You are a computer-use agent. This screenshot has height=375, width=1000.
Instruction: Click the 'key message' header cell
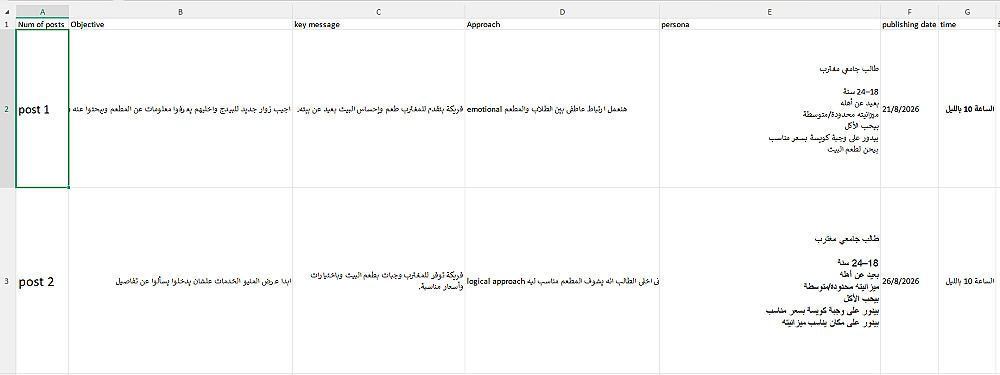tap(379, 24)
